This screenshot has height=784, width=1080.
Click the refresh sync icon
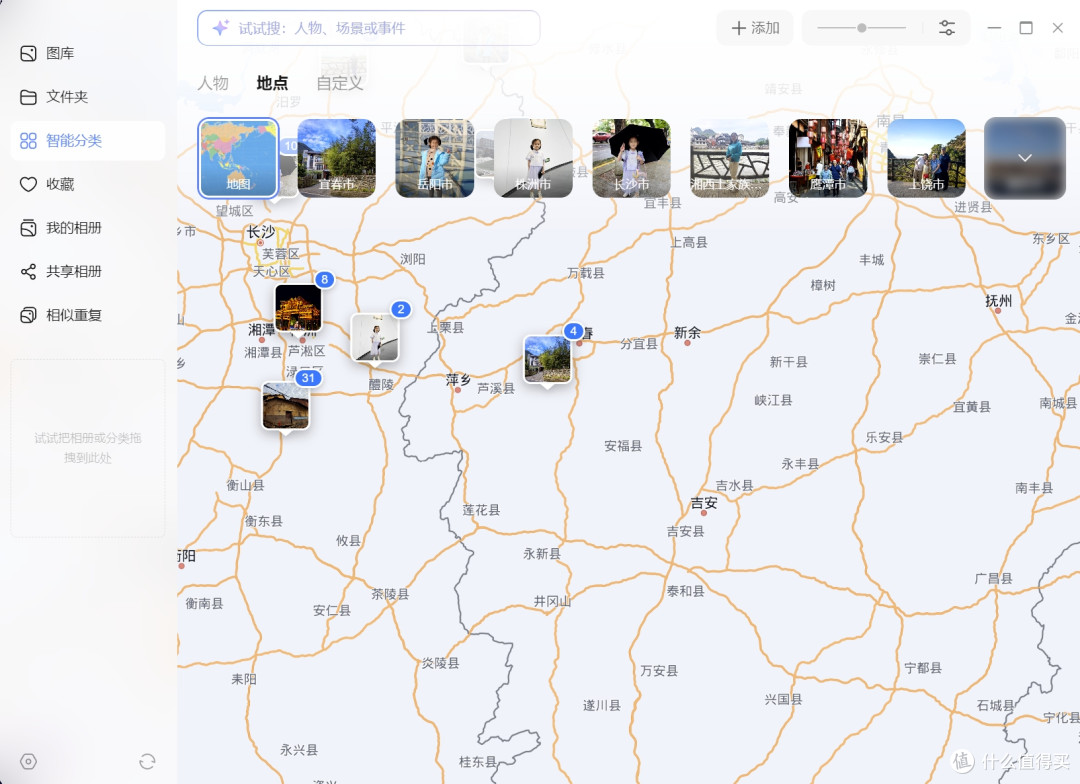[147, 761]
